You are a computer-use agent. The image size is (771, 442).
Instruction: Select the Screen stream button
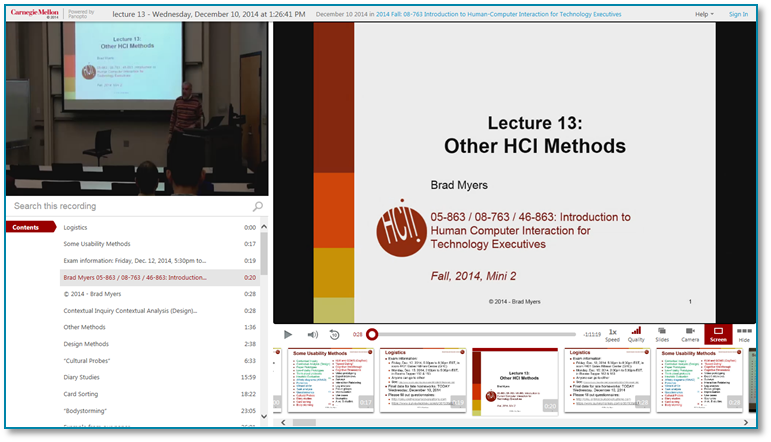click(x=718, y=334)
